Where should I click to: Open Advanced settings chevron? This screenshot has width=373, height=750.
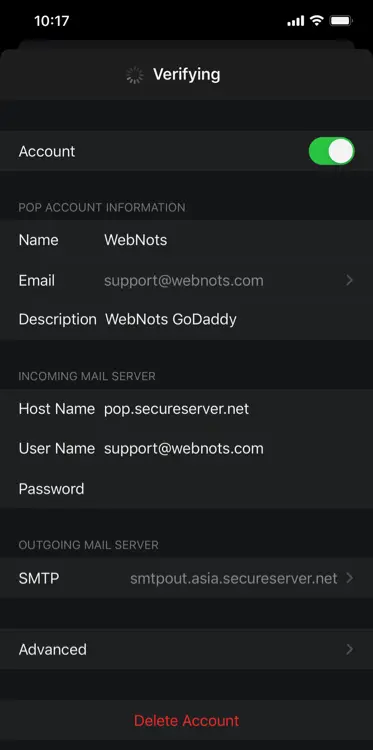click(x=350, y=649)
